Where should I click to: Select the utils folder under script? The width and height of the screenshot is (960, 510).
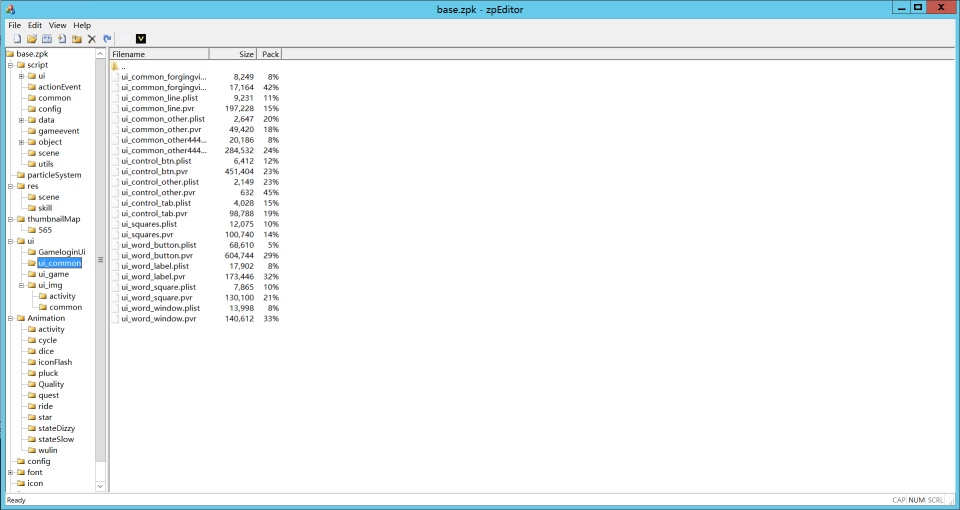pos(46,164)
